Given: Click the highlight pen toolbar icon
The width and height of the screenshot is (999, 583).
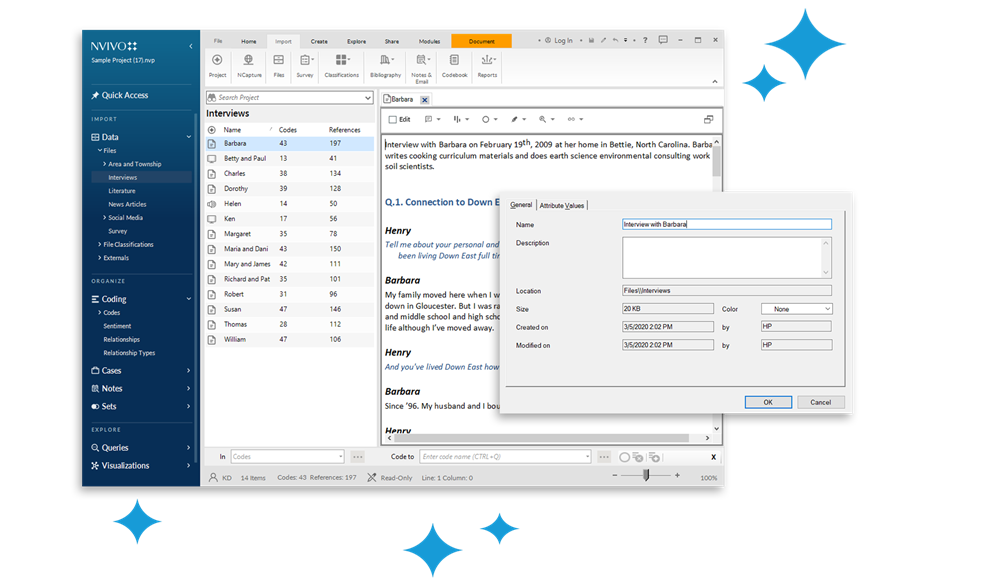Looking at the screenshot, I should coord(517,119).
